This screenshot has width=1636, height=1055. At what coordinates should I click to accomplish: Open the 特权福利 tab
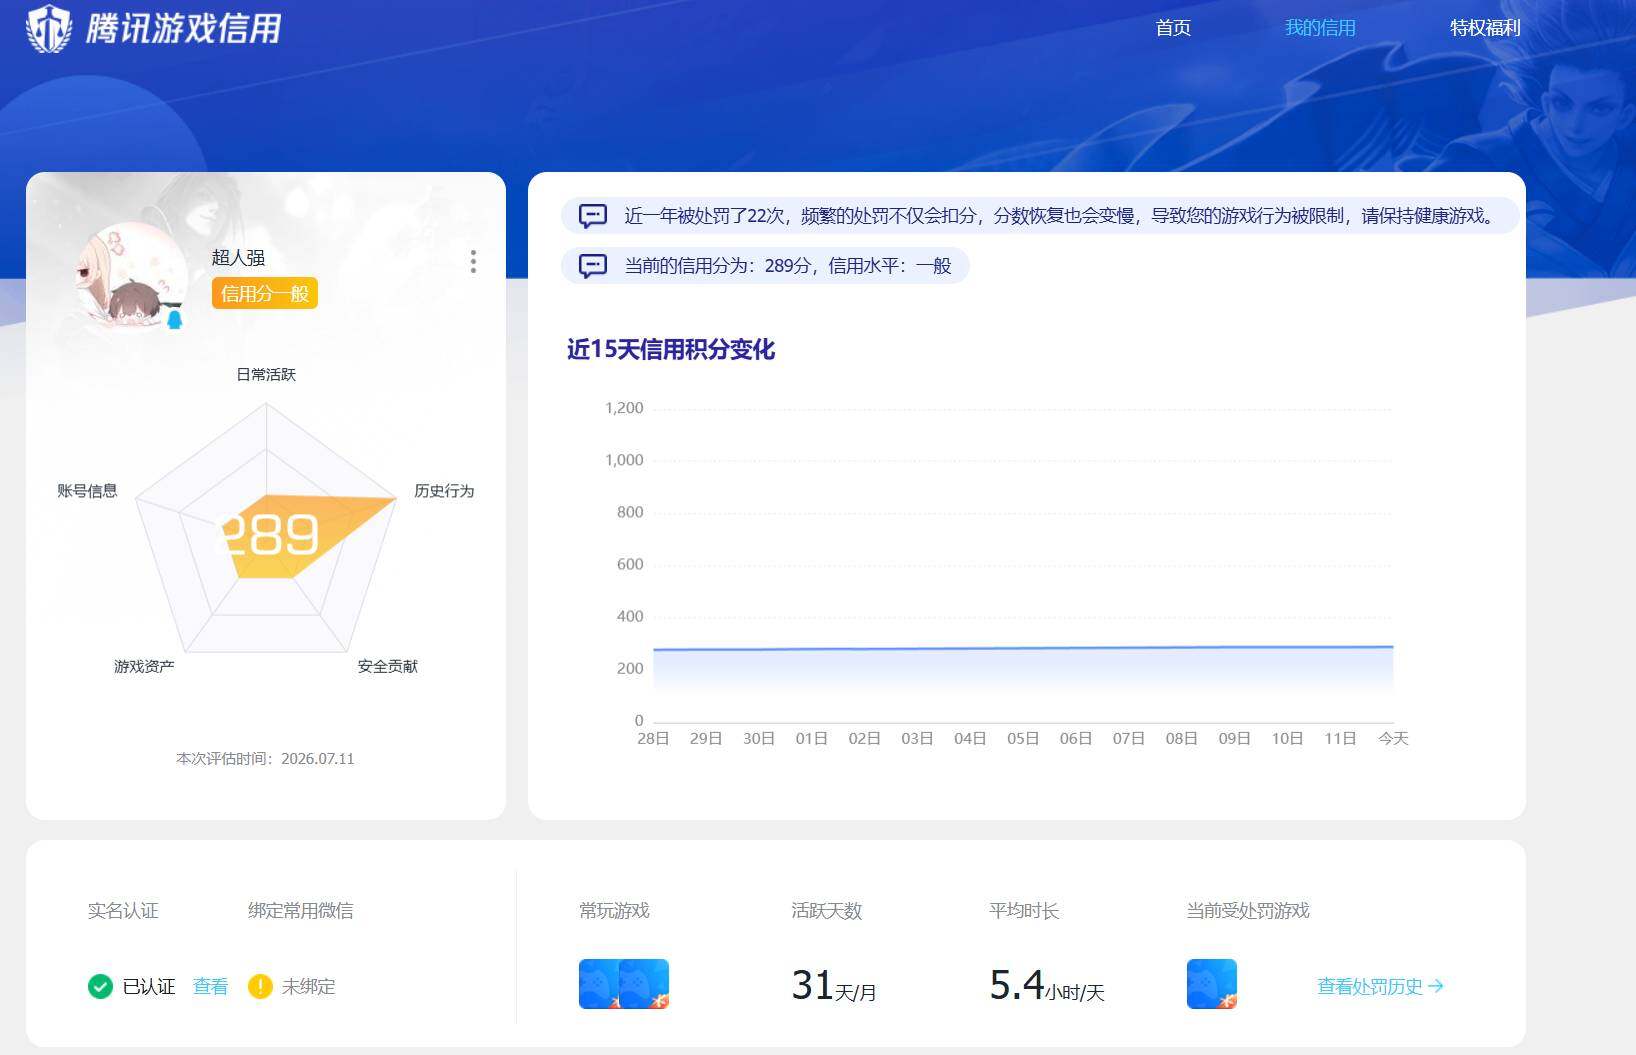pyautogui.click(x=1485, y=28)
